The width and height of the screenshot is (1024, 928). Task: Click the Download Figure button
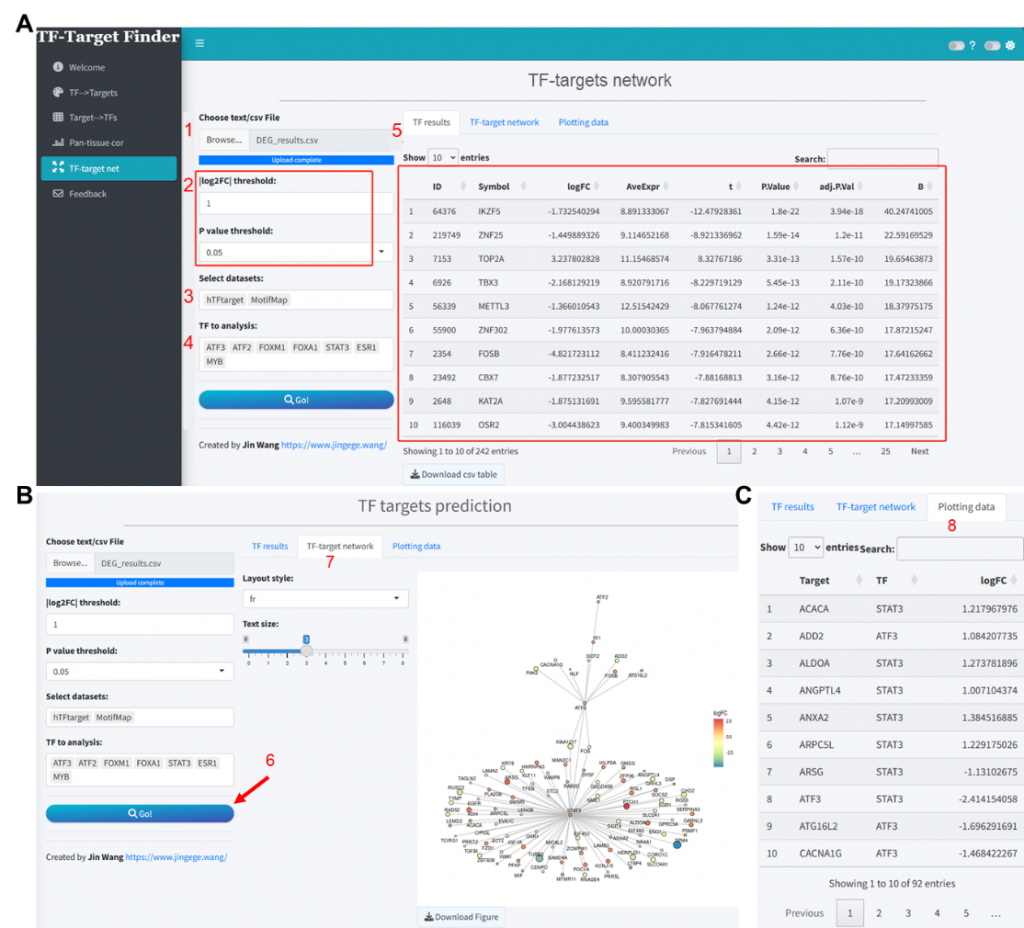point(461,916)
